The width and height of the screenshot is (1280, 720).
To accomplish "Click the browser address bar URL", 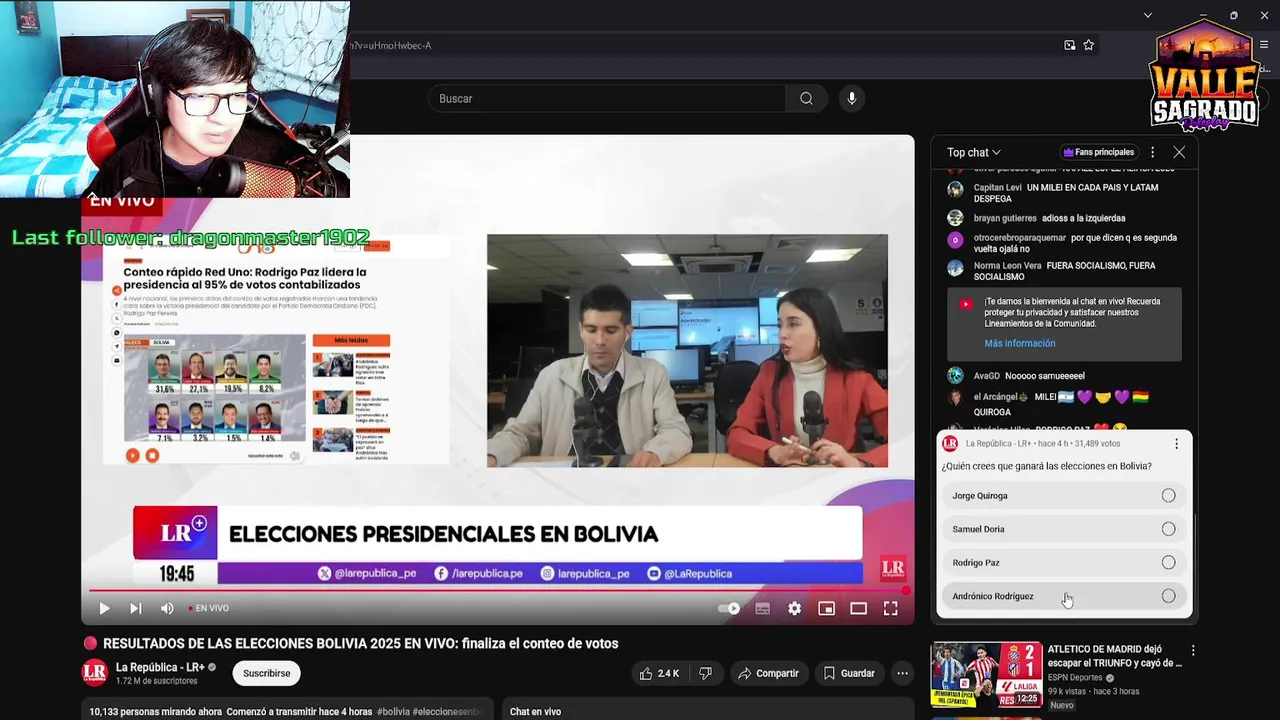I will pos(392,45).
